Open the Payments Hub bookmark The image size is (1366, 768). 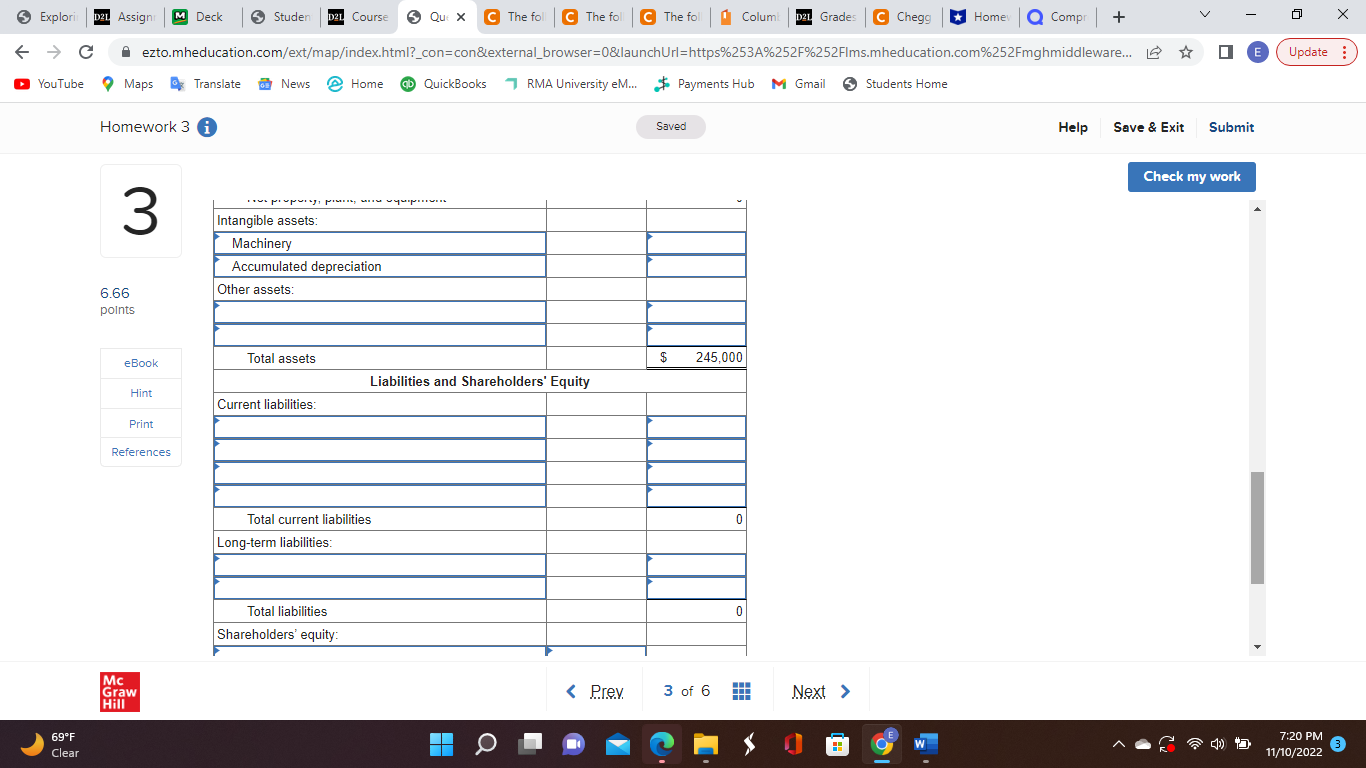[704, 84]
